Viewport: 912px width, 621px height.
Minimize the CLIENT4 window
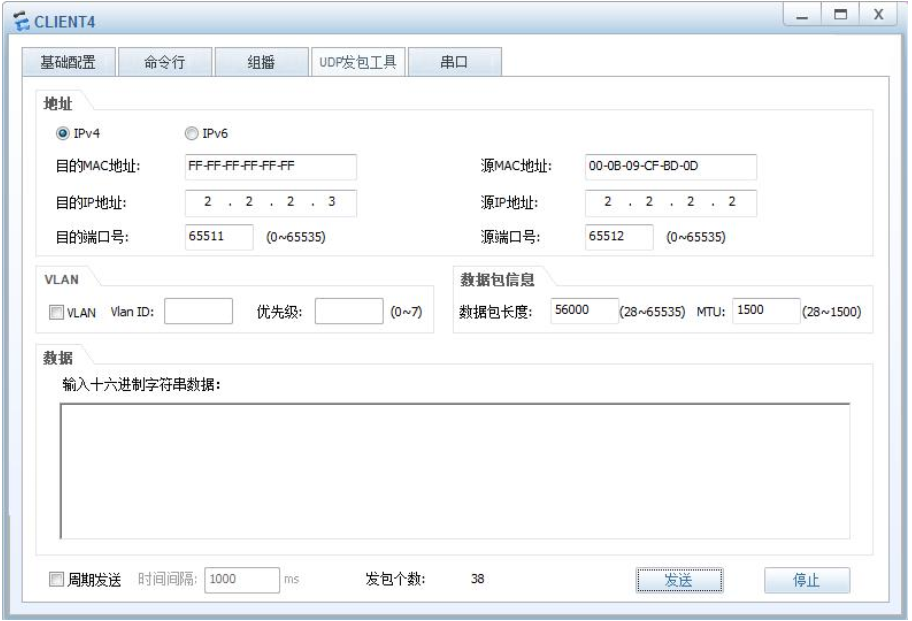click(802, 15)
